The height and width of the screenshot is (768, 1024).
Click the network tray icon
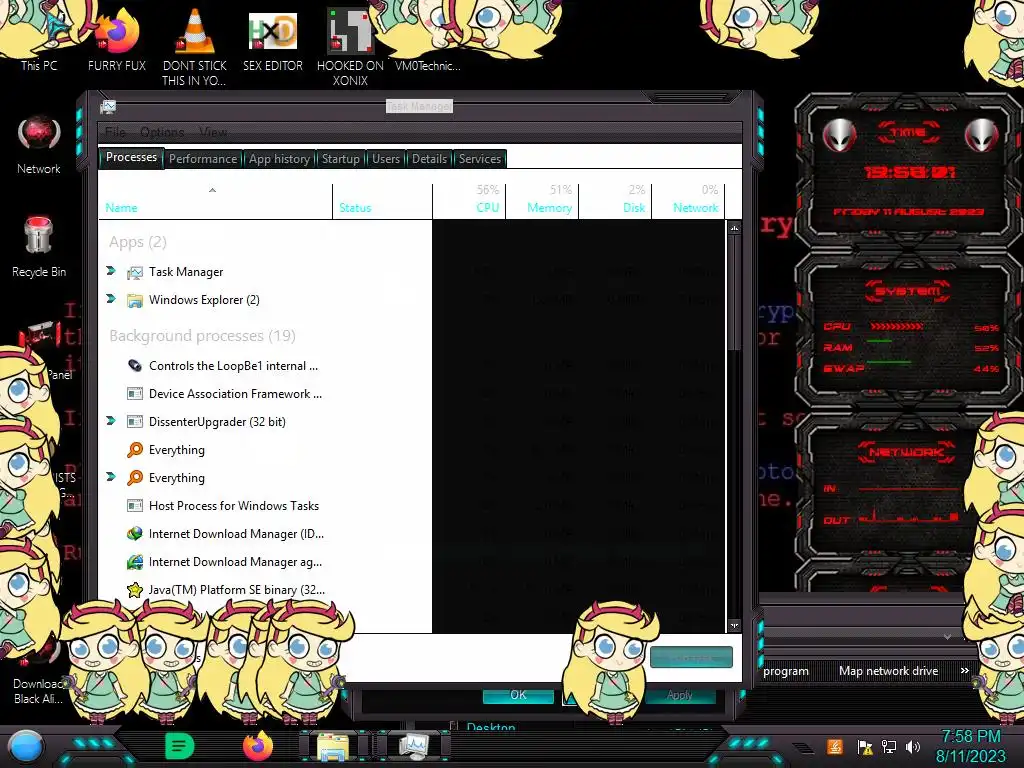[x=889, y=746]
